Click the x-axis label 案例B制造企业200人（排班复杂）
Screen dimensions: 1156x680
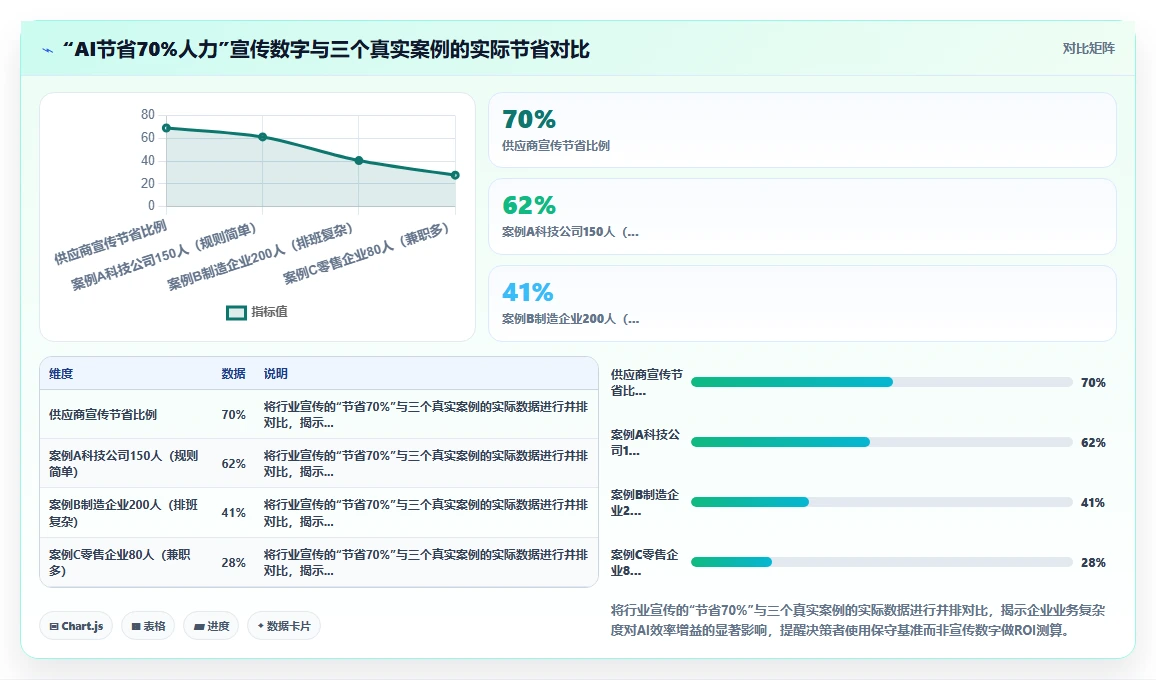[x=260, y=257]
